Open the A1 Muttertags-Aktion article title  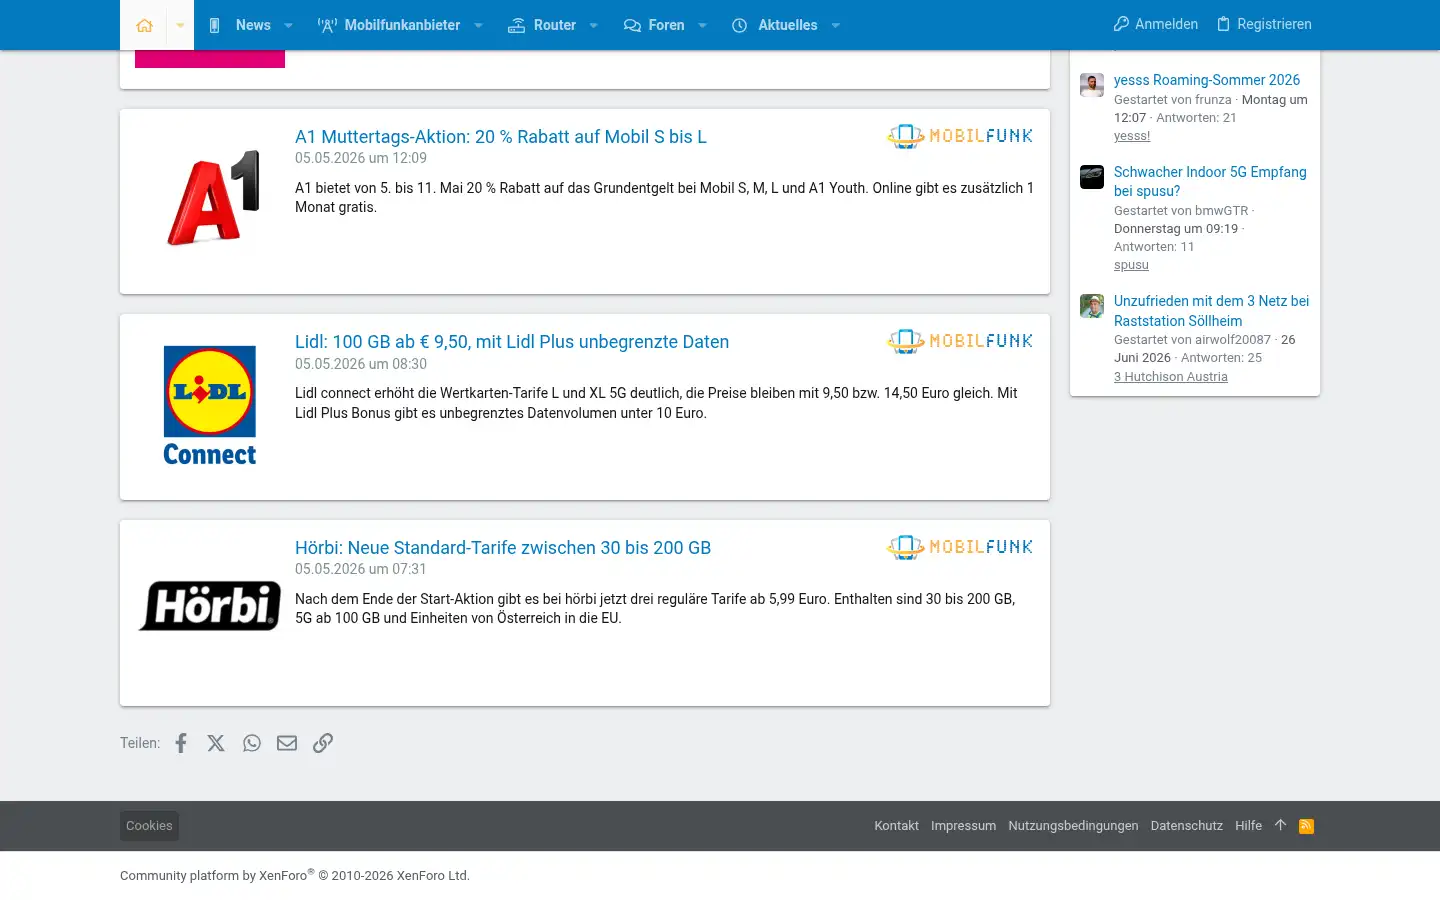(501, 137)
